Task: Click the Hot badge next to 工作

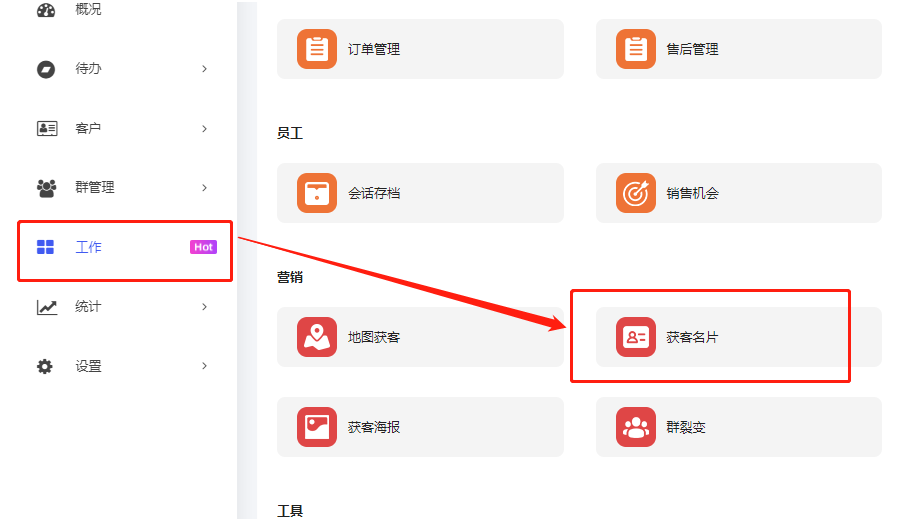Action: [203, 247]
